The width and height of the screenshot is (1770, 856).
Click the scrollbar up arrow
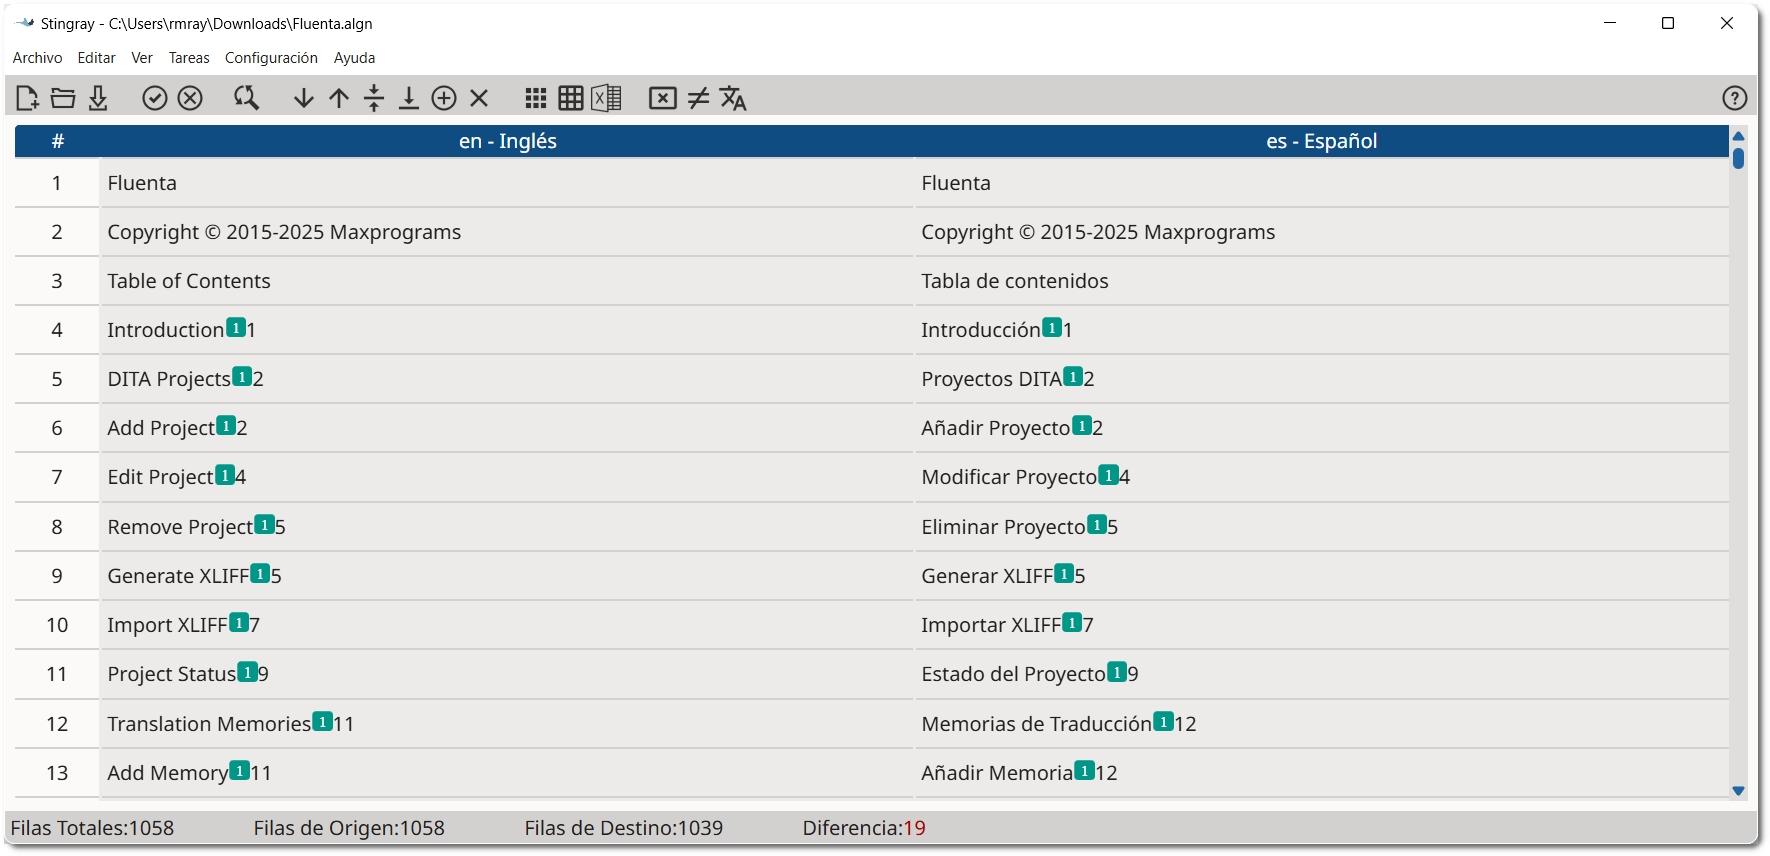pos(1738,136)
